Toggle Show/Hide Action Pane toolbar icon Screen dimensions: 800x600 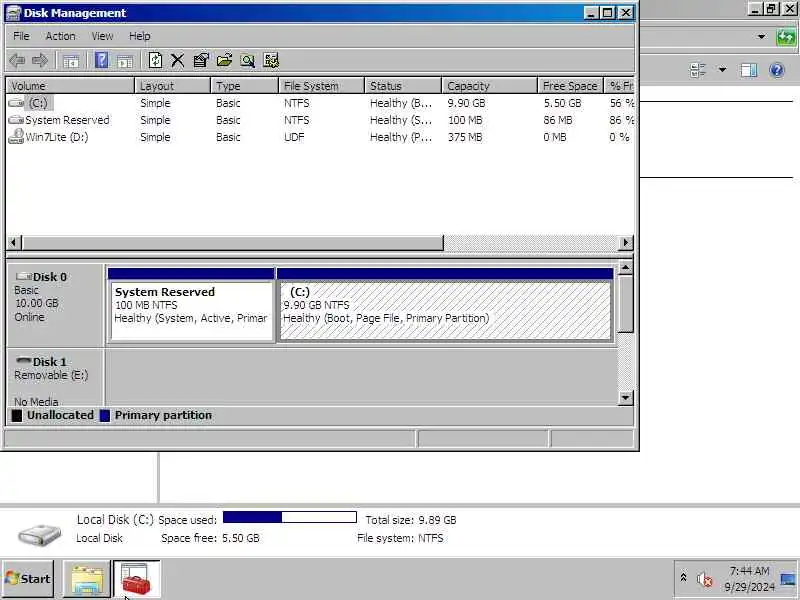tap(125, 61)
